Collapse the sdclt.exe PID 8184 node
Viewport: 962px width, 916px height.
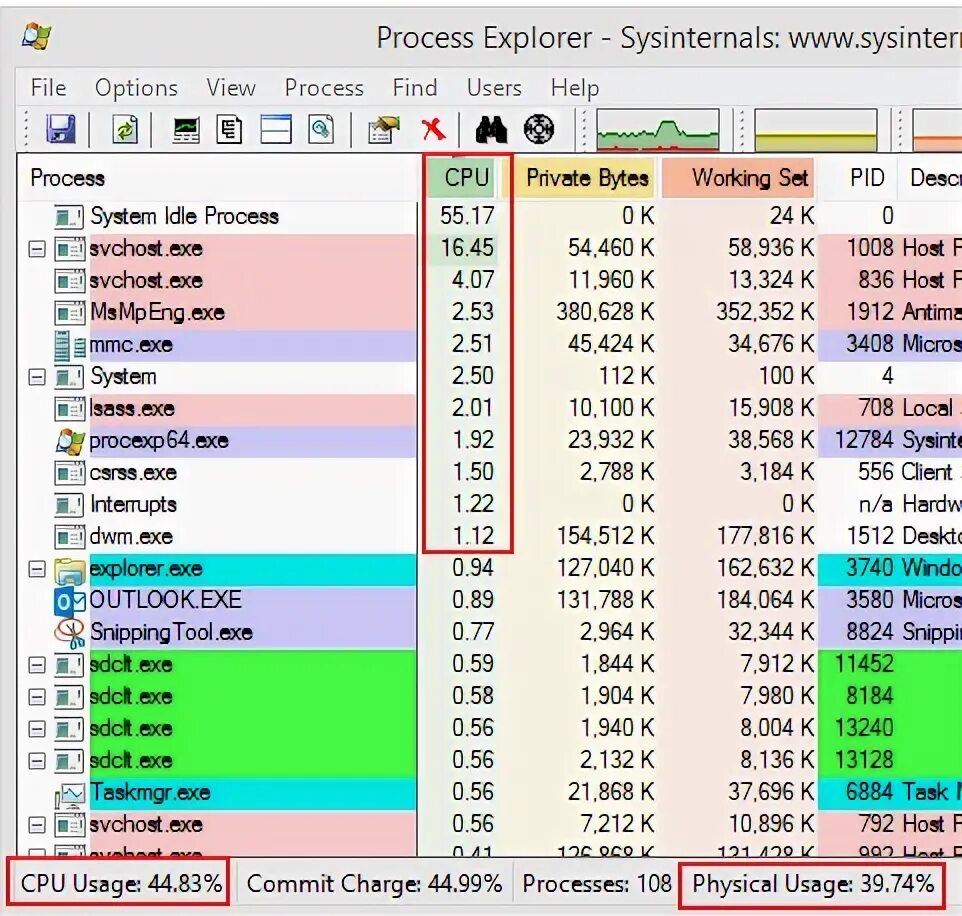click(x=37, y=697)
